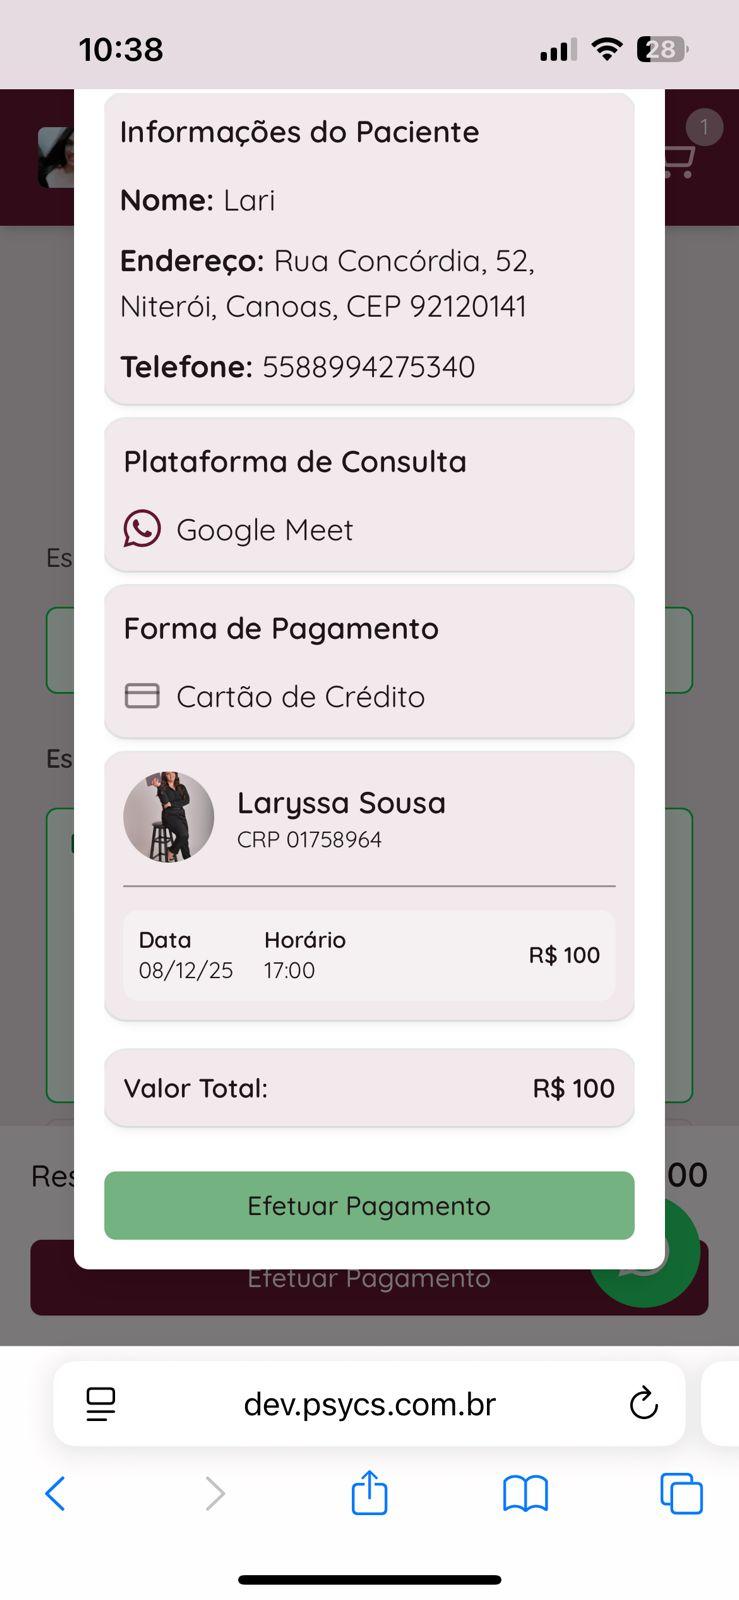Viewport: 739px width, 1600px height.
Task: Select the Google Meet platform text
Action: coord(265,529)
